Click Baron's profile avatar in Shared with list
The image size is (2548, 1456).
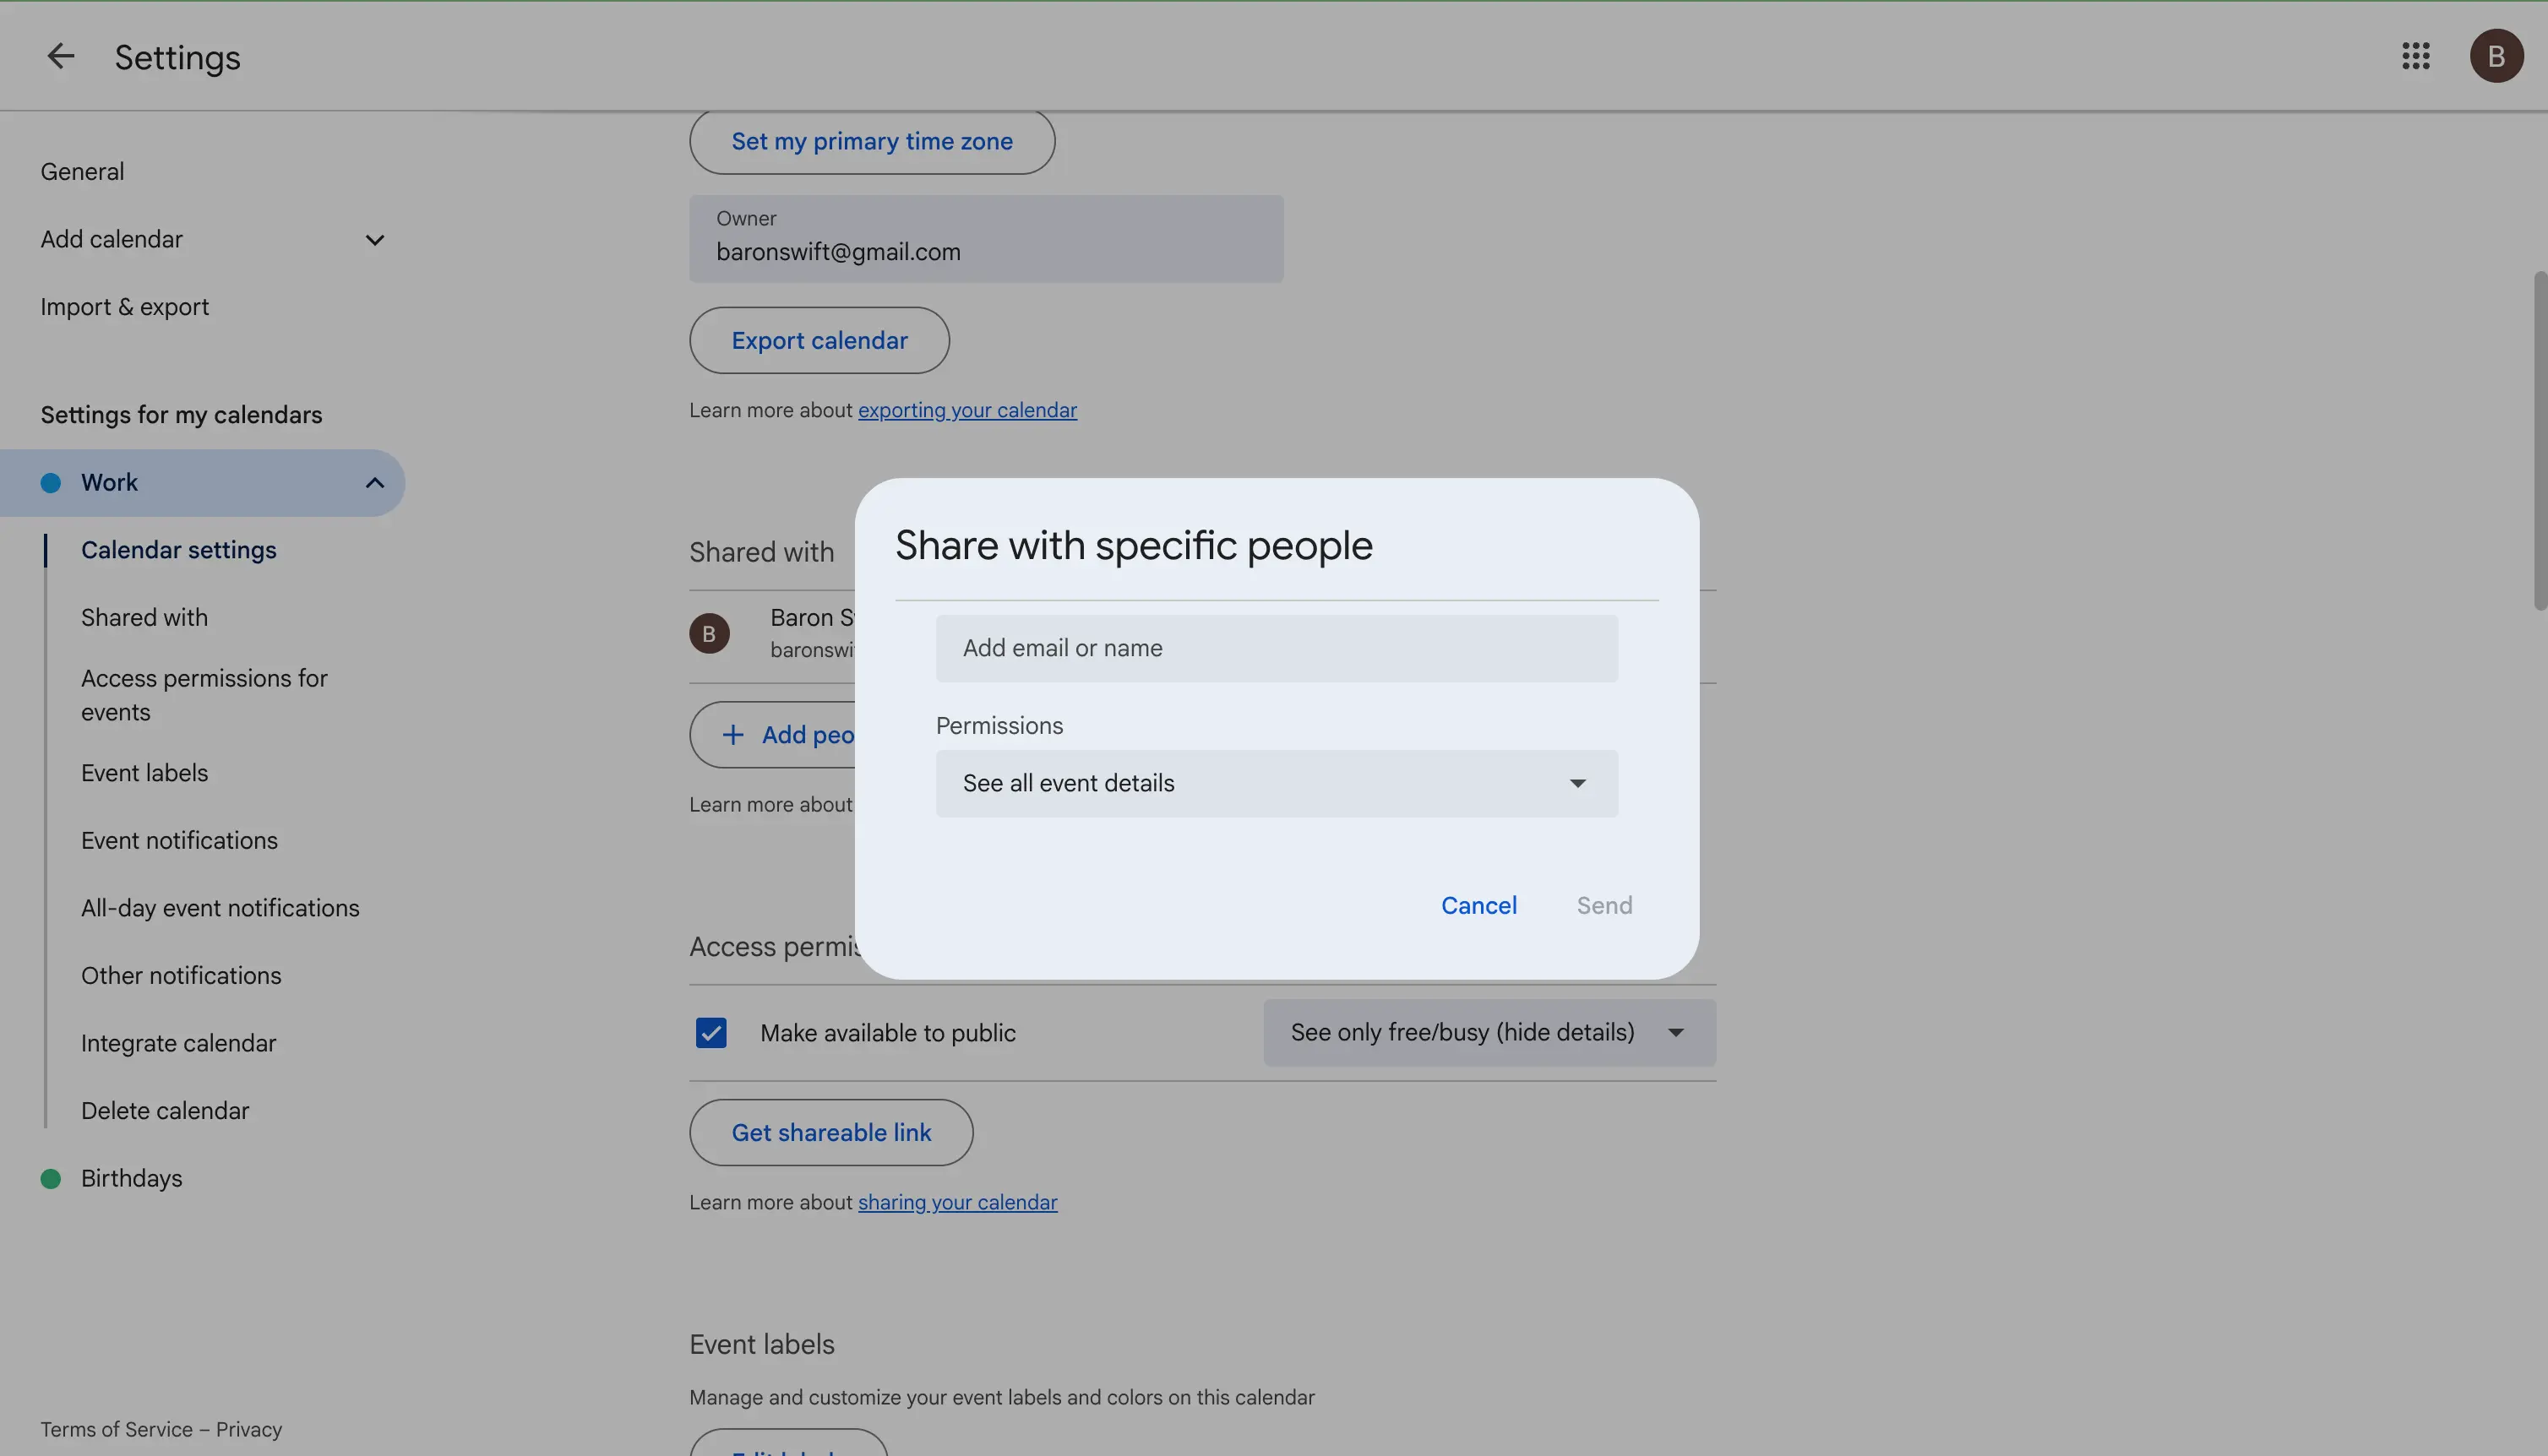(x=709, y=633)
